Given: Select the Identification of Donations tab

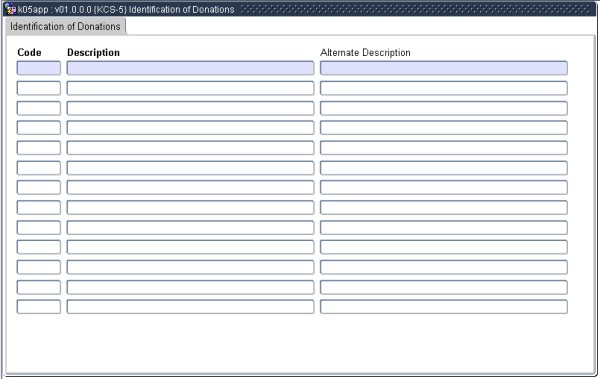Looking at the screenshot, I should click(65, 26).
